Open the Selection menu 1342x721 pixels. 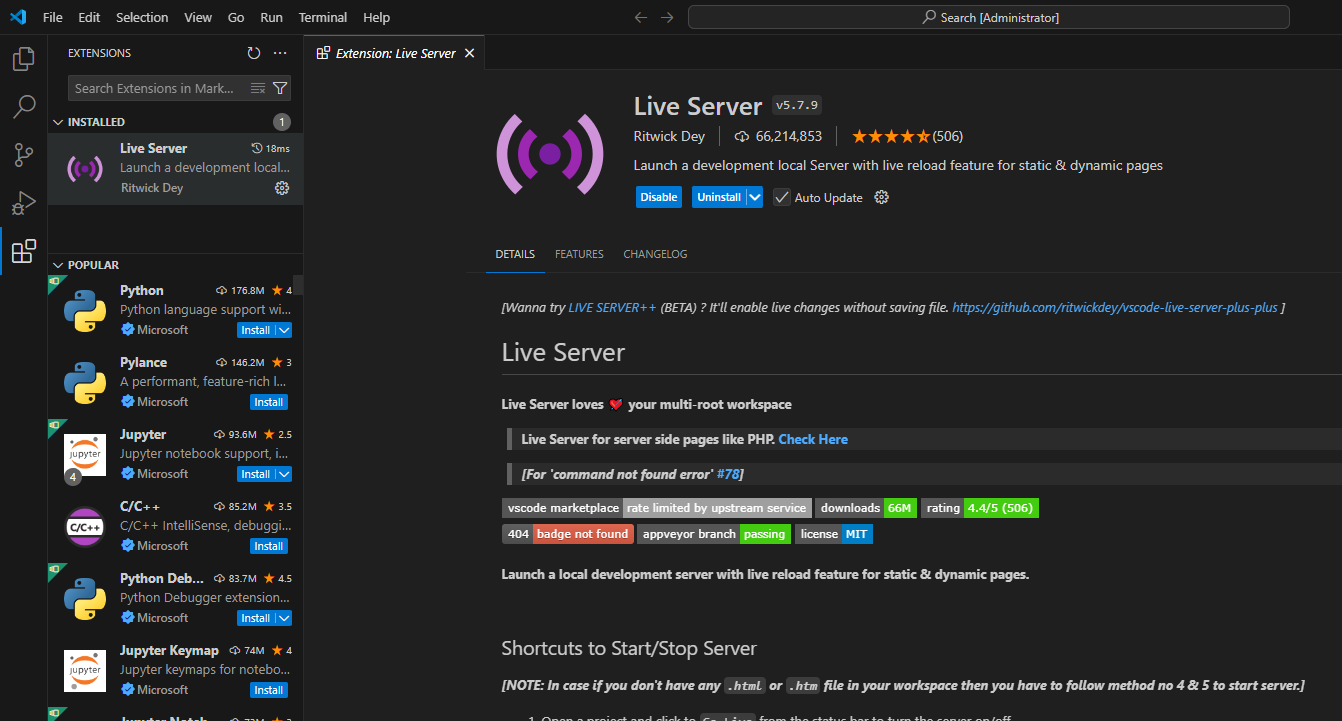[142, 17]
